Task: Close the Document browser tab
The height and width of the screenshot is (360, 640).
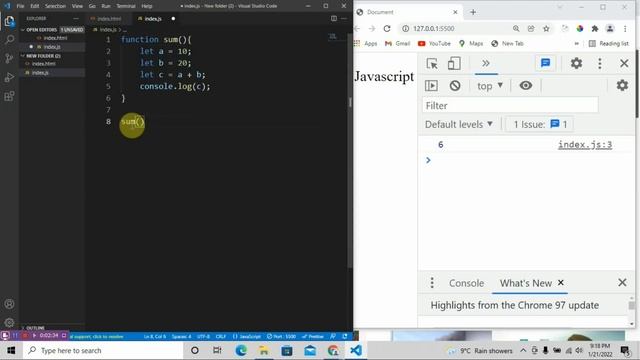Action: (x=455, y=12)
